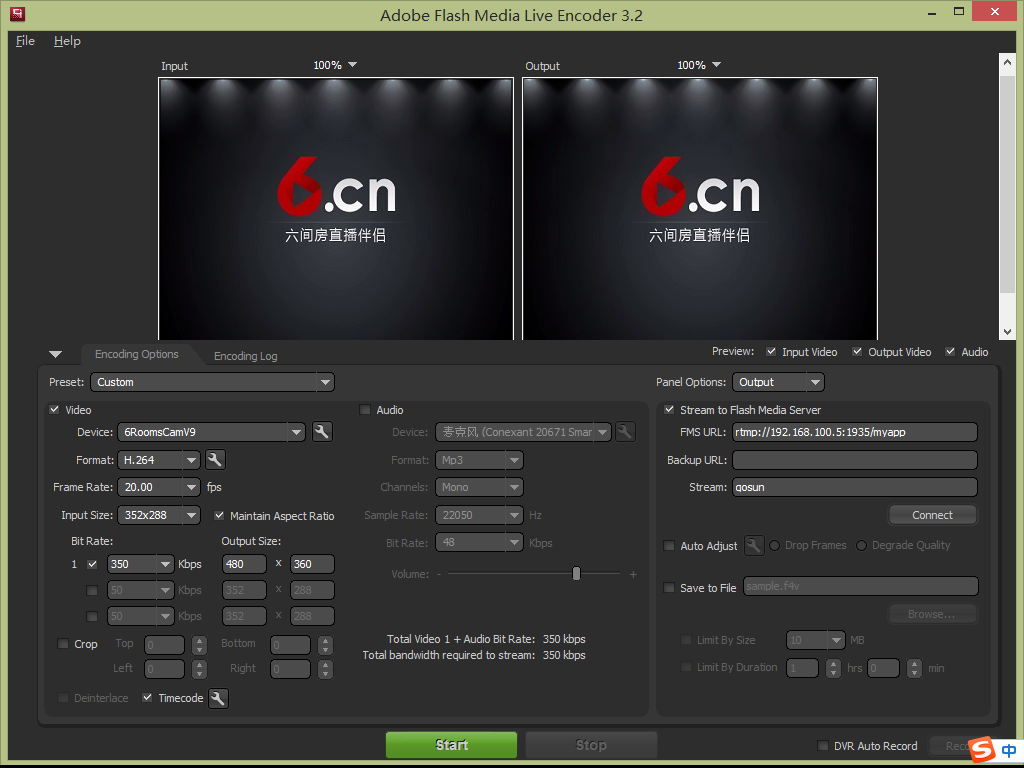Open the Channels Mono dropdown
The width and height of the screenshot is (1024, 768).
pyautogui.click(x=479, y=487)
